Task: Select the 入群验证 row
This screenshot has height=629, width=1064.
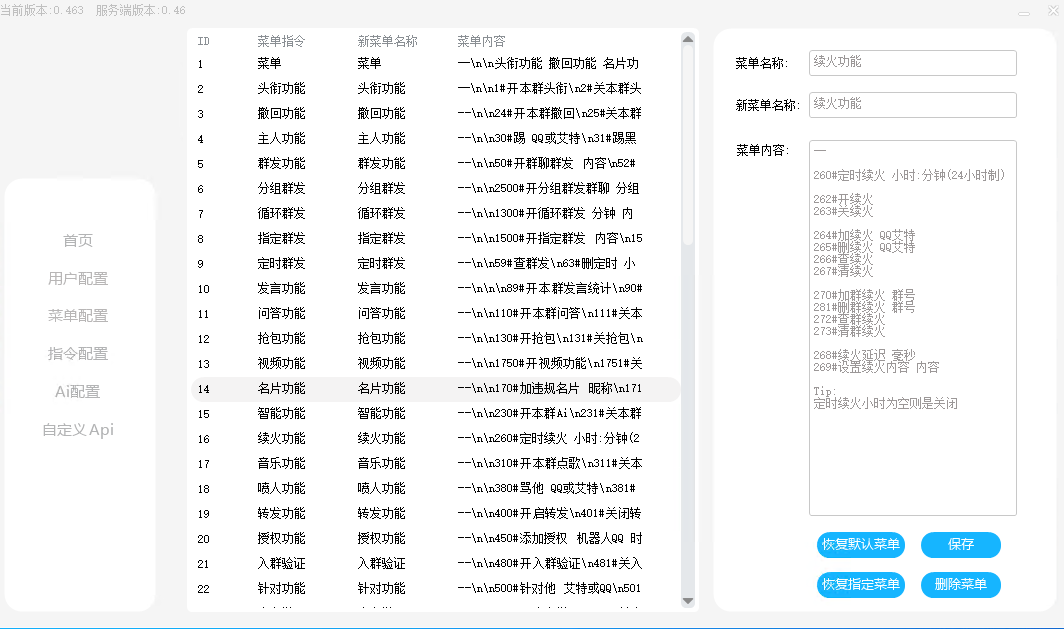Action: click(436, 565)
